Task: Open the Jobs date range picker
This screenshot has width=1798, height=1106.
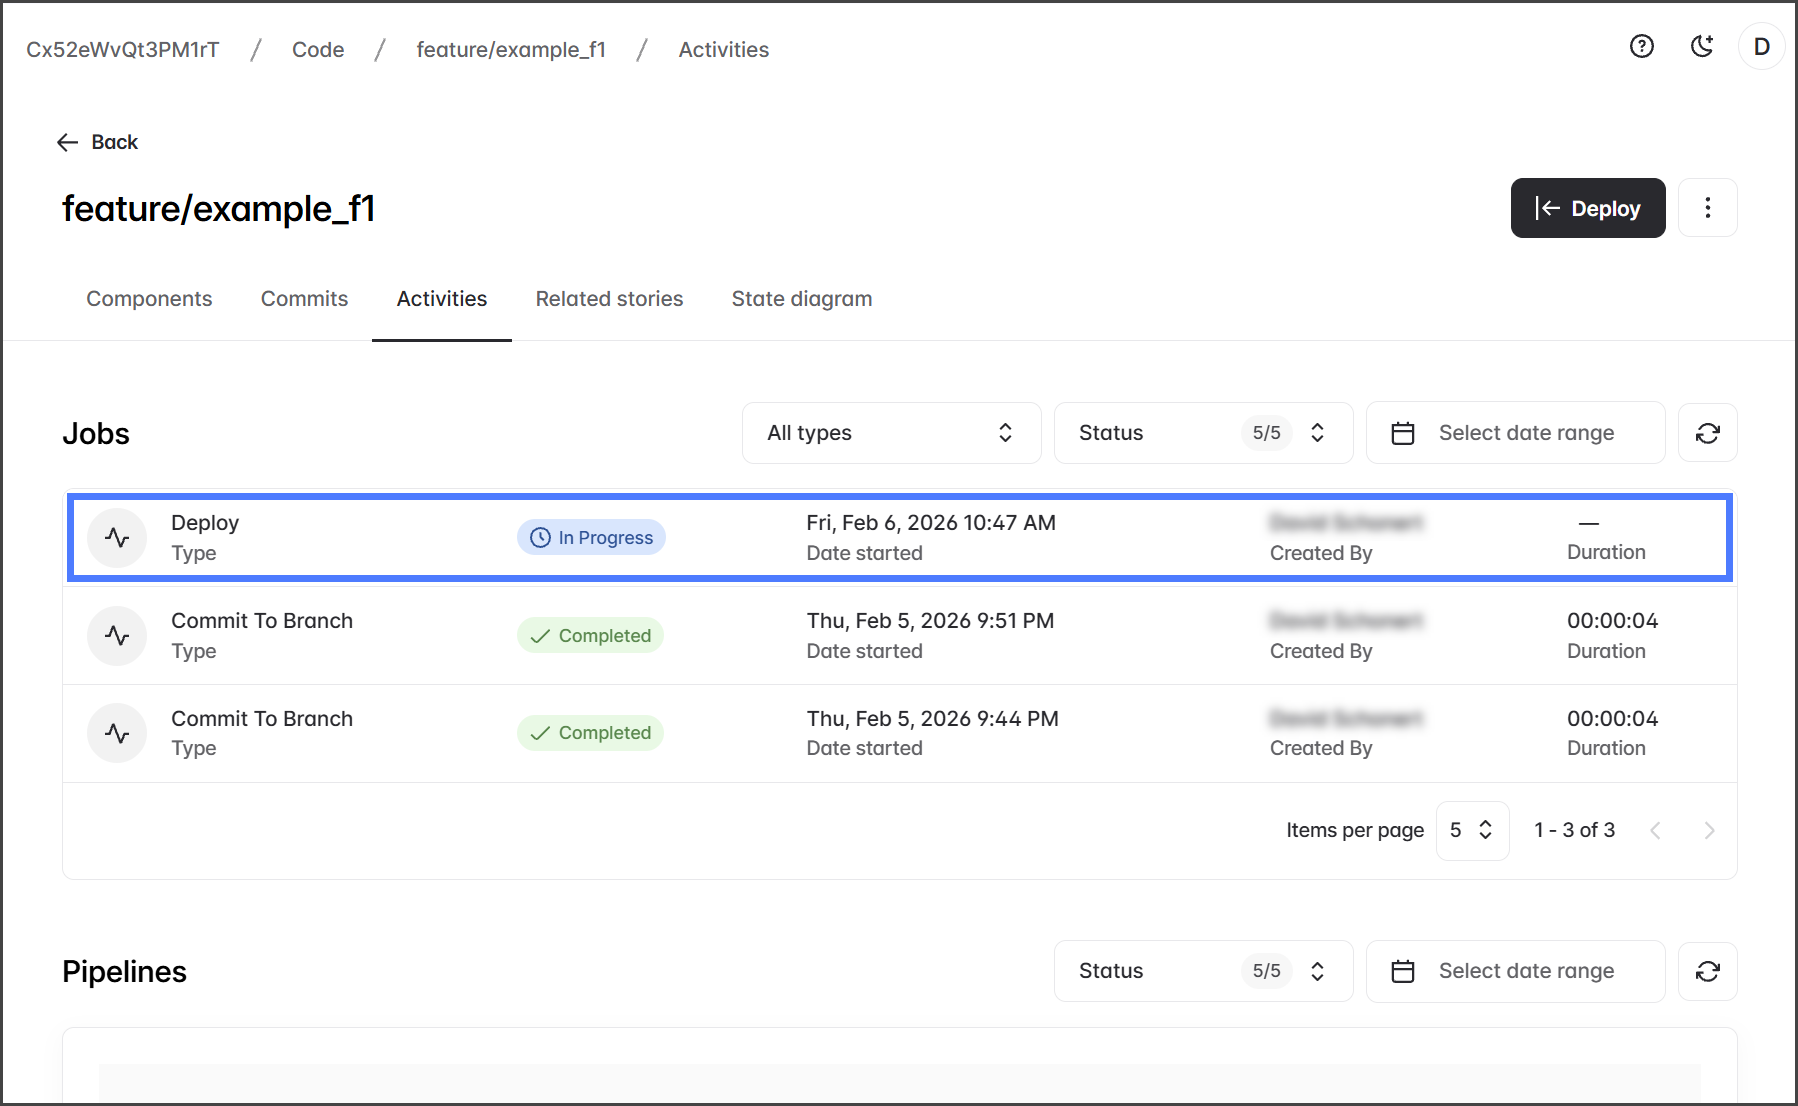Action: point(1514,433)
